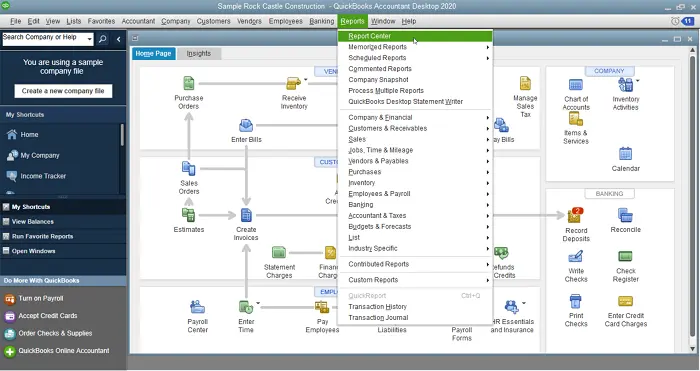This screenshot has width=700, height=371.
Task: Click the Payroll Center icon
Action: (x=197, y=307)
